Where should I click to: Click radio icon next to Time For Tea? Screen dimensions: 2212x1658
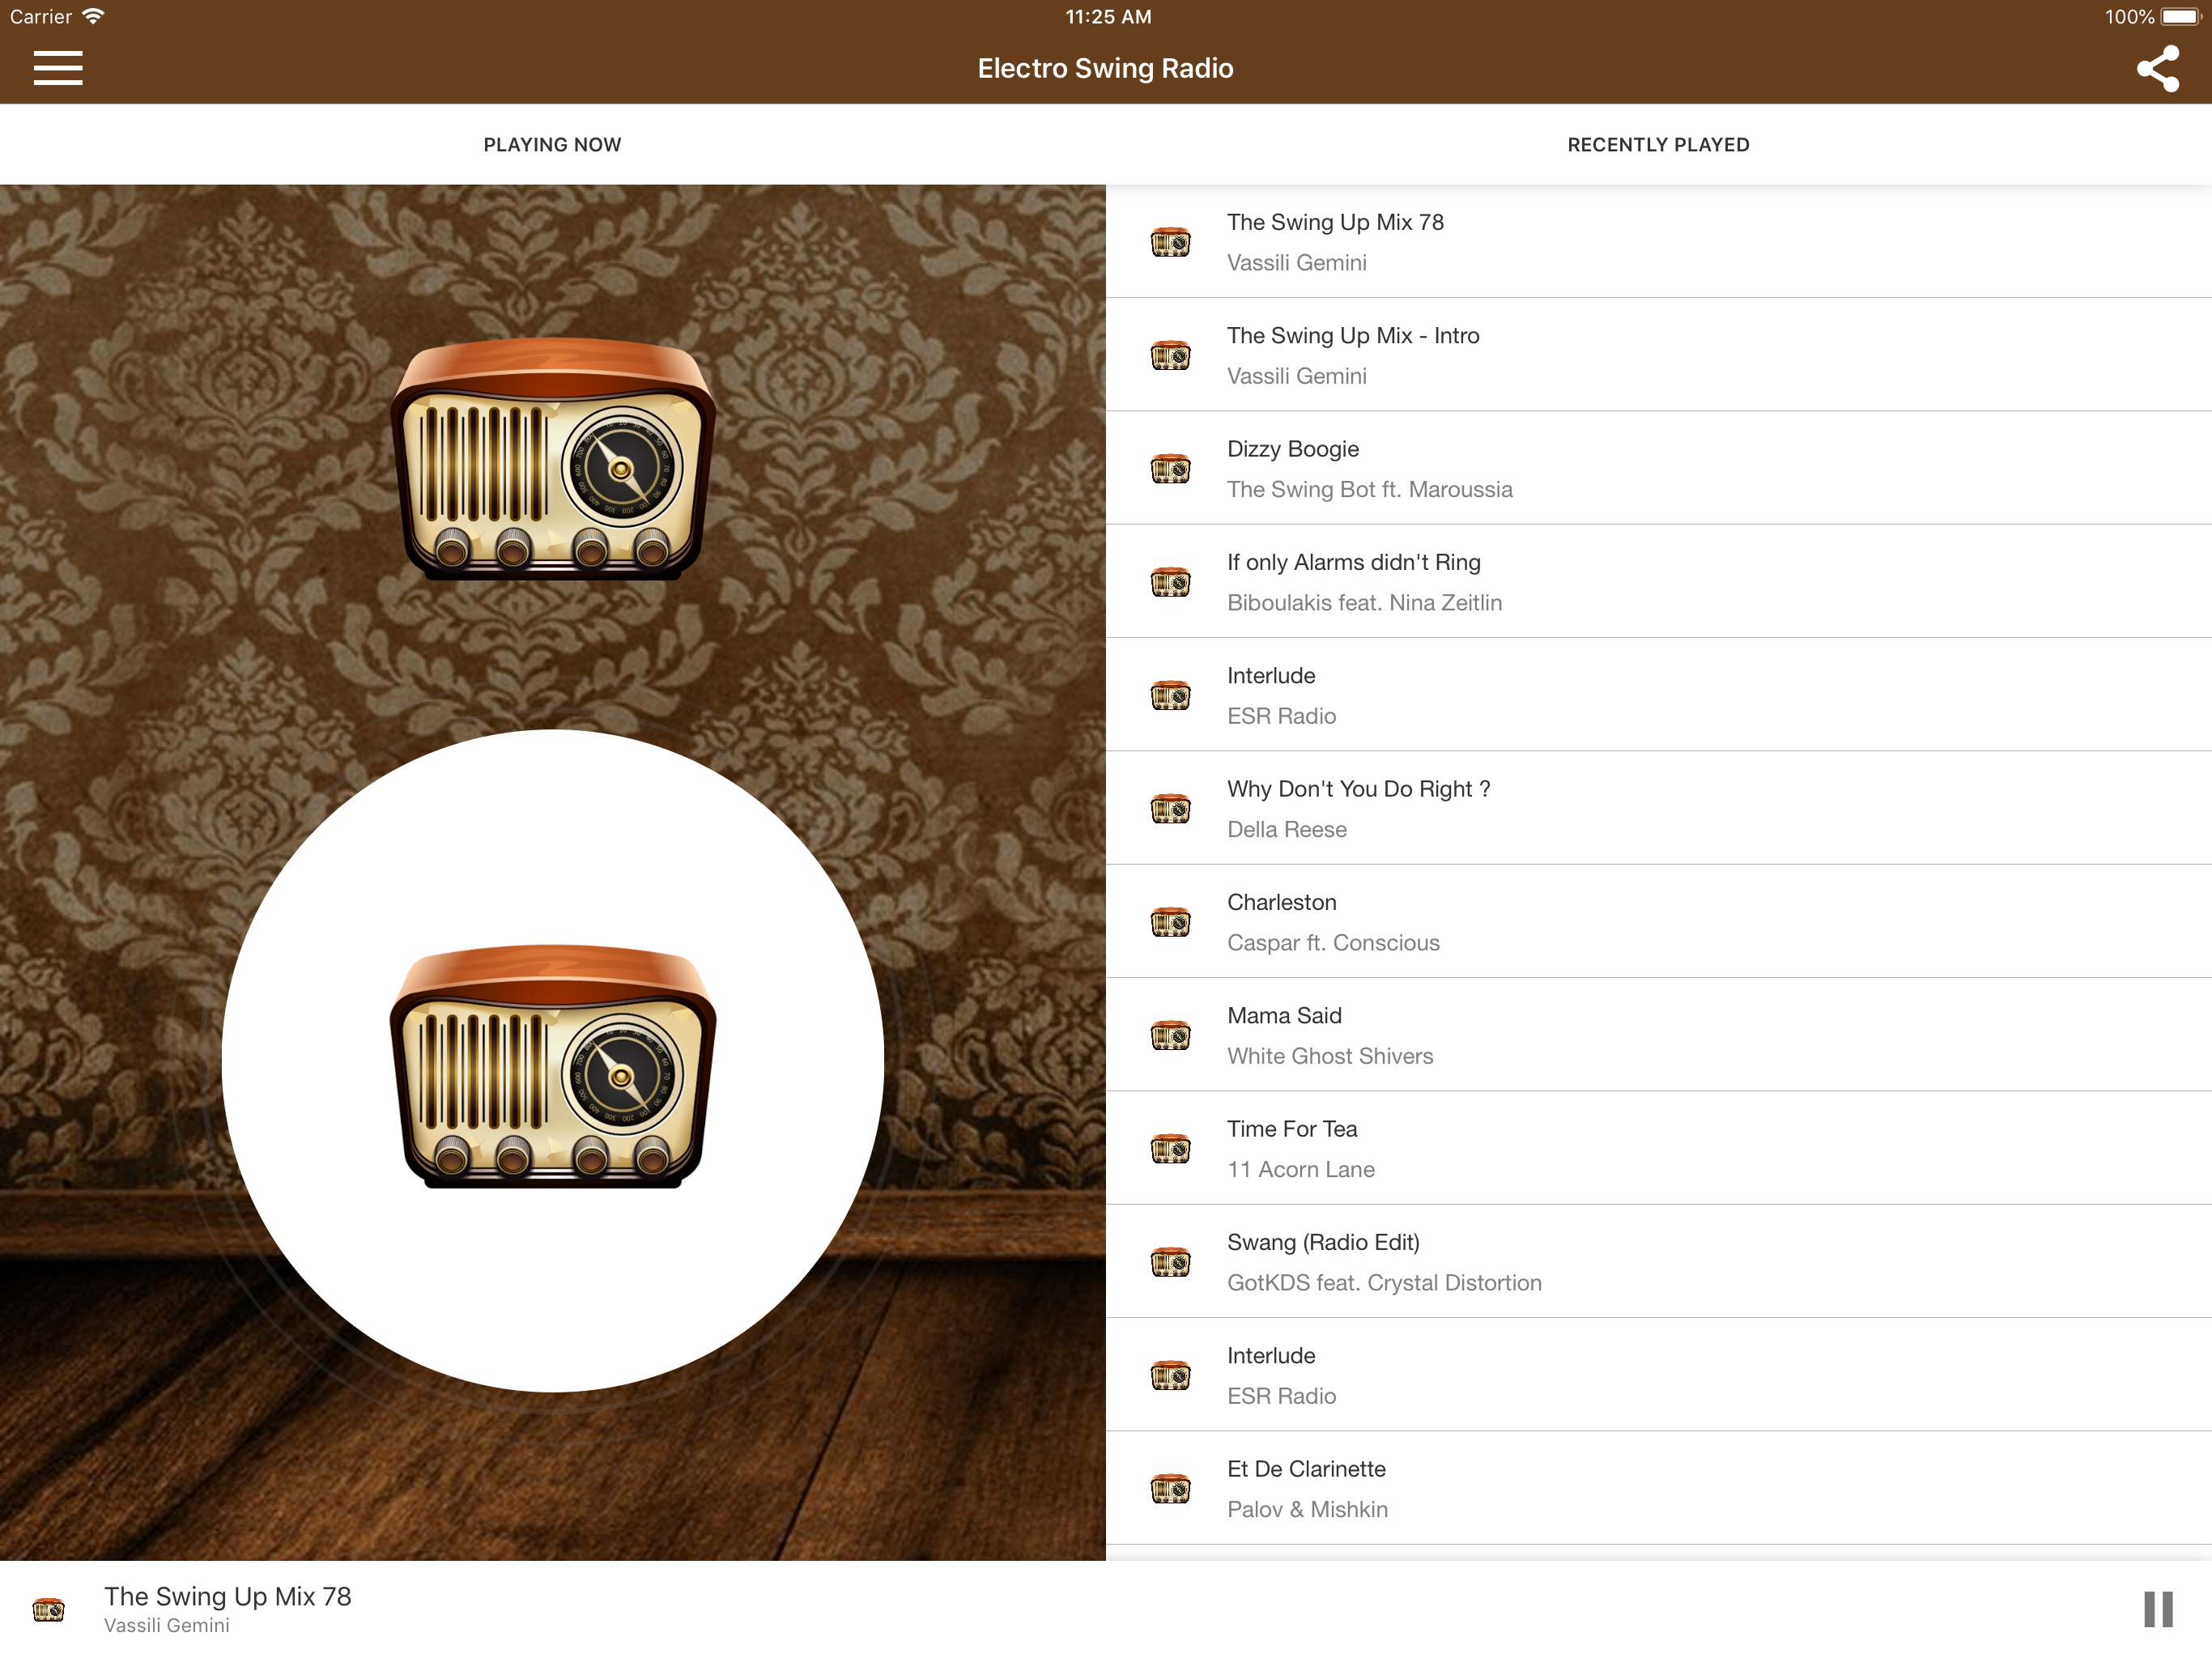[1170, 1148]
